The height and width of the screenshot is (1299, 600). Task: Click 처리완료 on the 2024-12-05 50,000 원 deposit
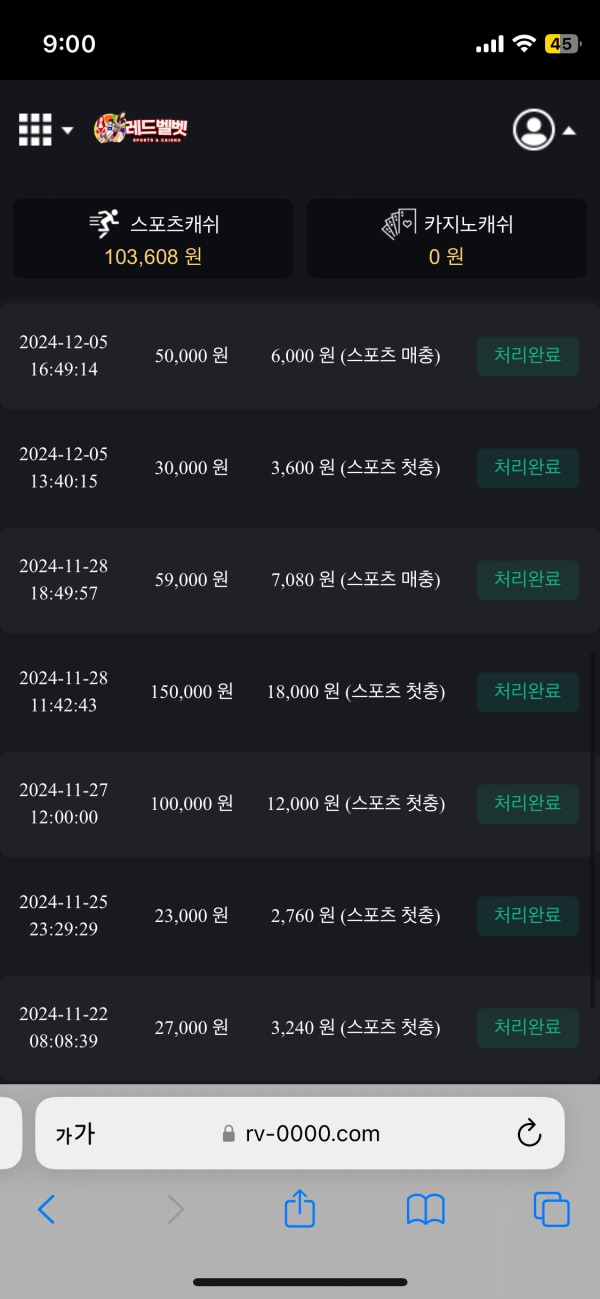click(x=527, y=355)
